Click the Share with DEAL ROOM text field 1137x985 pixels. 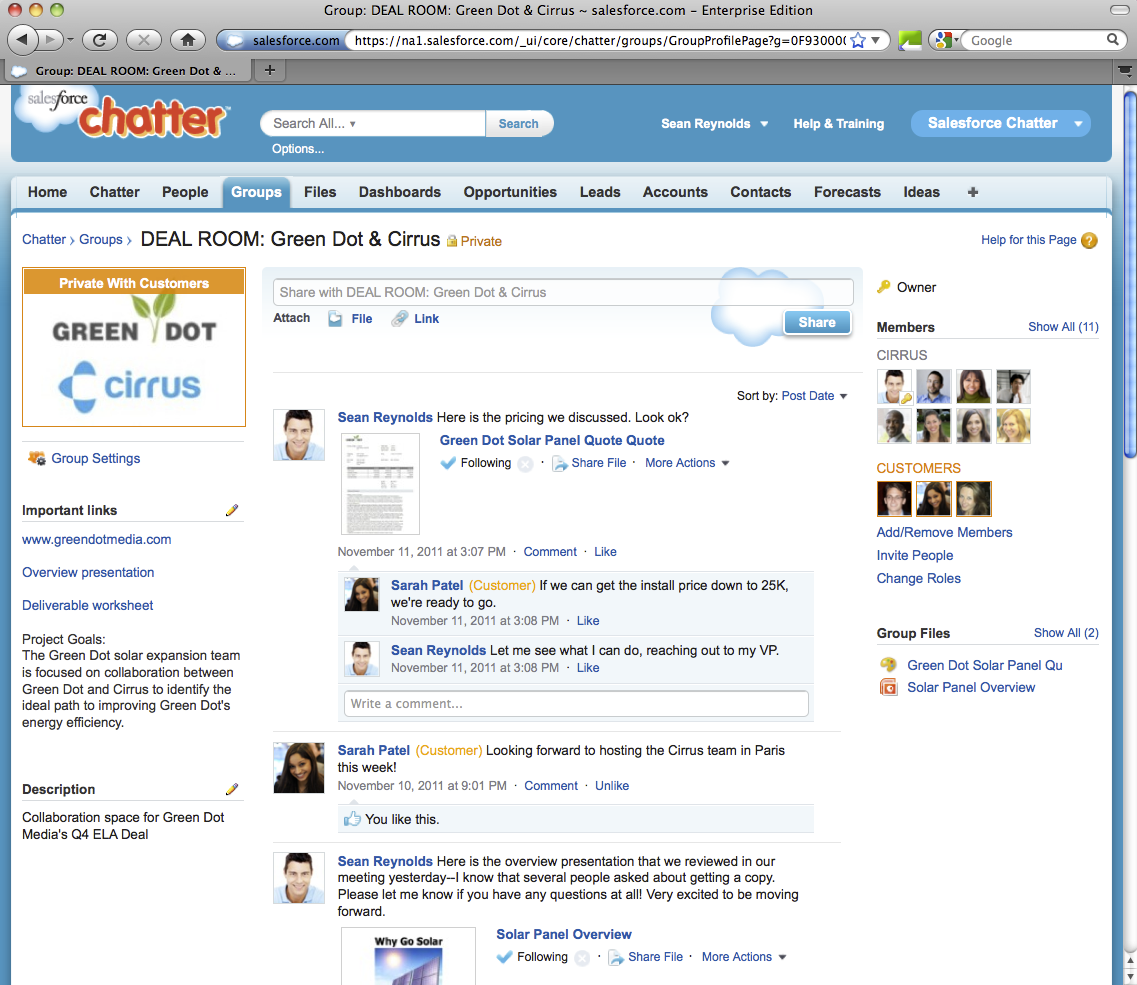pos(563,292)
